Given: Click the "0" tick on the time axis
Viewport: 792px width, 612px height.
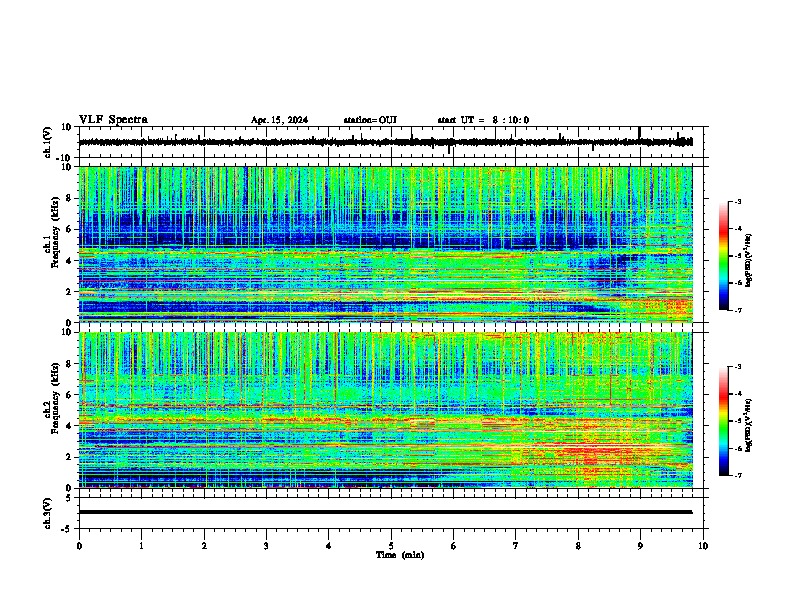Looking at the screenshot, I should [x=79, y=546].
